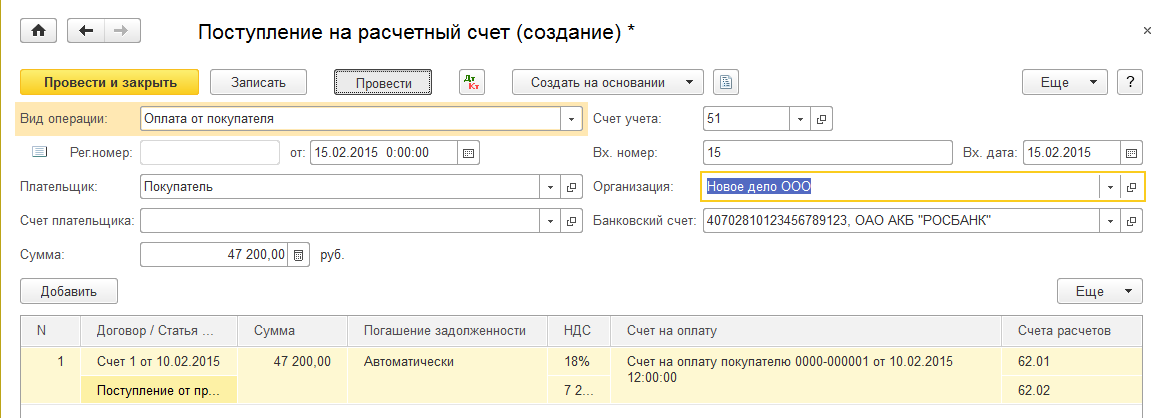Image resolution: width=1154 pixels, height=418 pixels.
Task: Click the Рег.номер input field
Action: pos(210,153)
